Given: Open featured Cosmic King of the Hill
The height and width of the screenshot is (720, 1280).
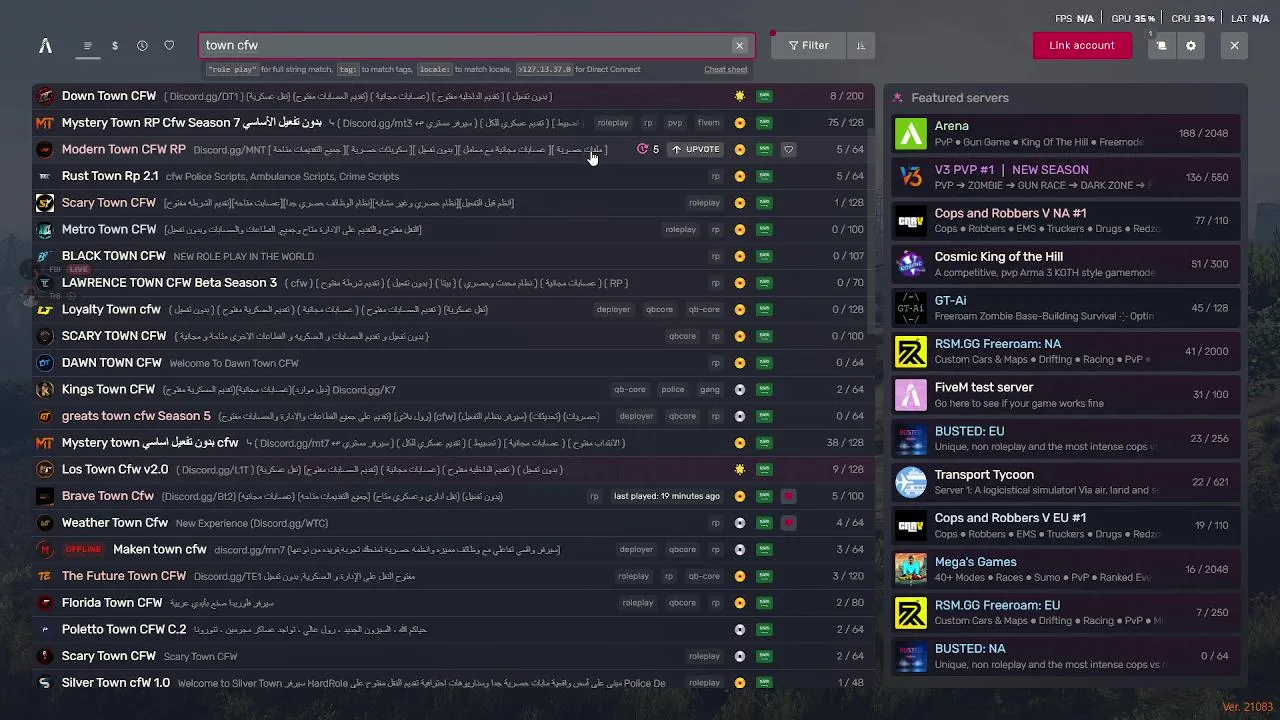Looking at the screenshot, I should (x=1066, y=264).
